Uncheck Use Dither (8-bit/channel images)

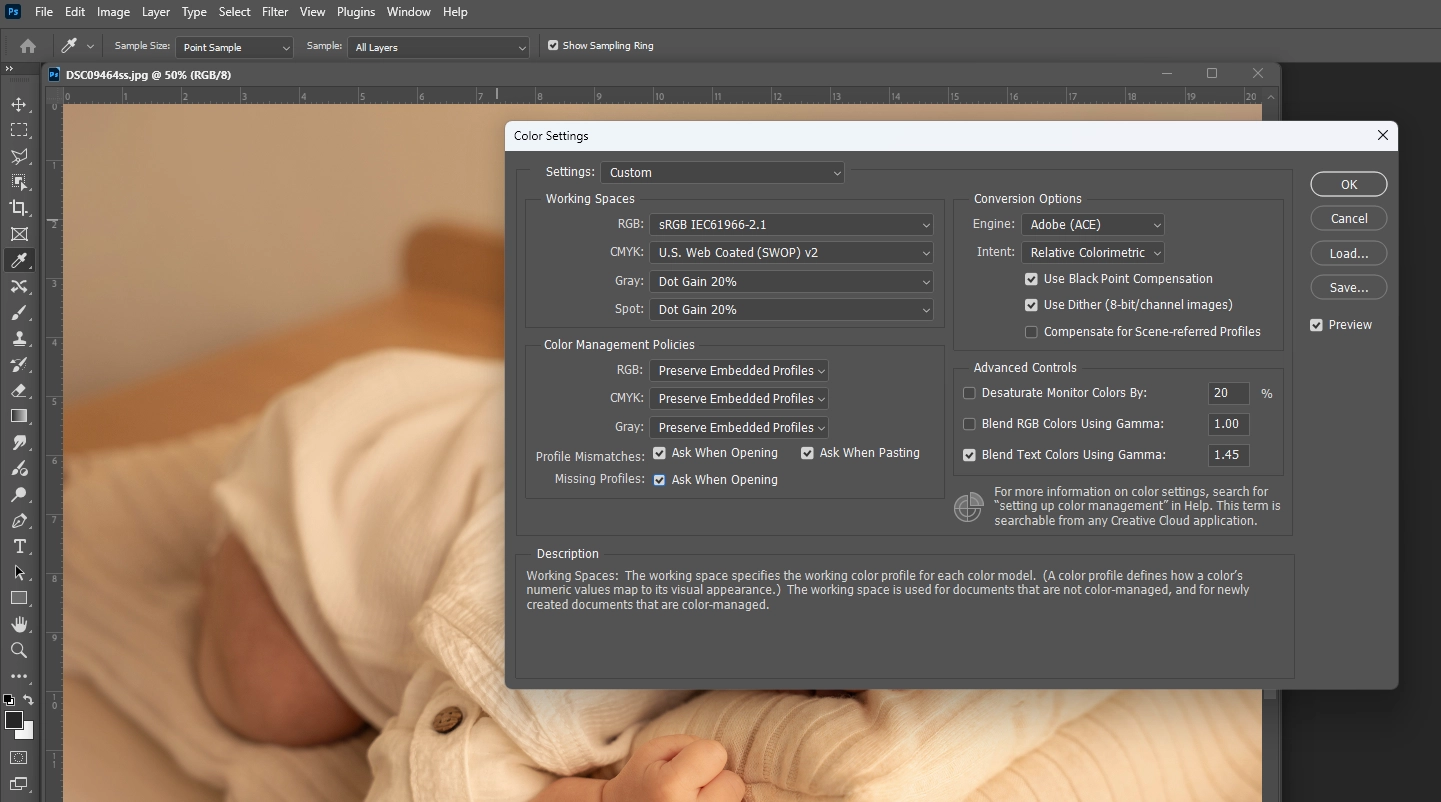(1031, 305)
